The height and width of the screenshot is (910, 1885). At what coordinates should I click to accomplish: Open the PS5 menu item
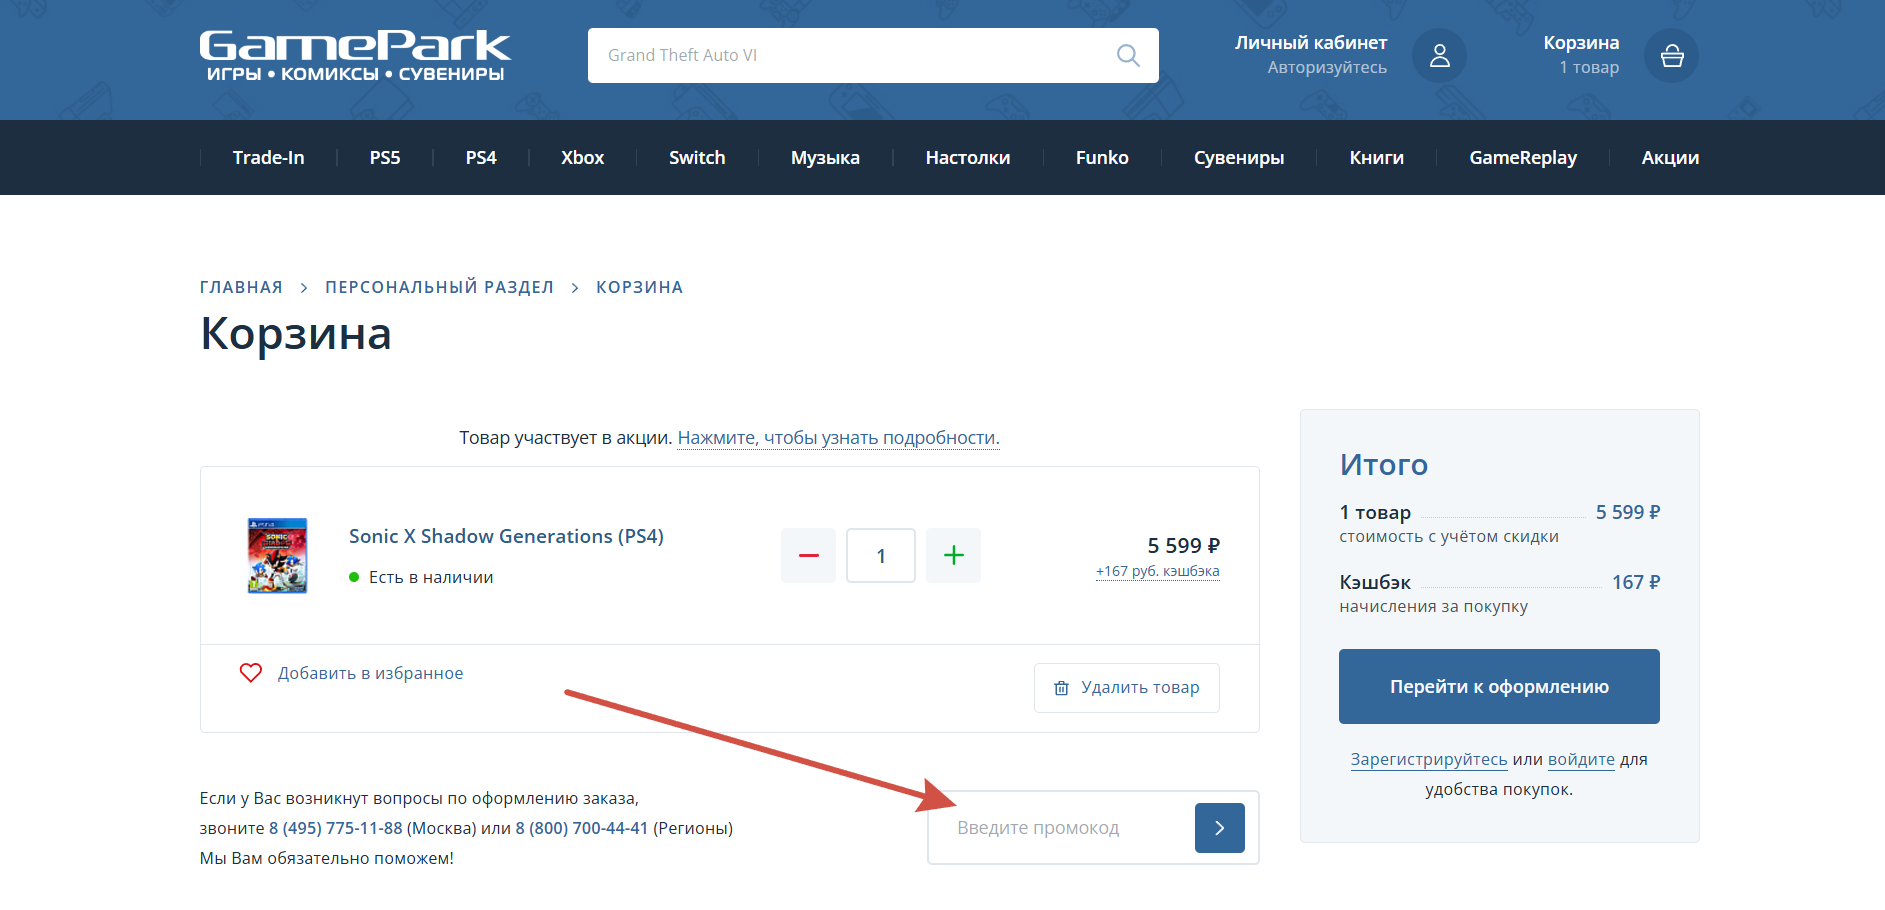click(385, 157)
